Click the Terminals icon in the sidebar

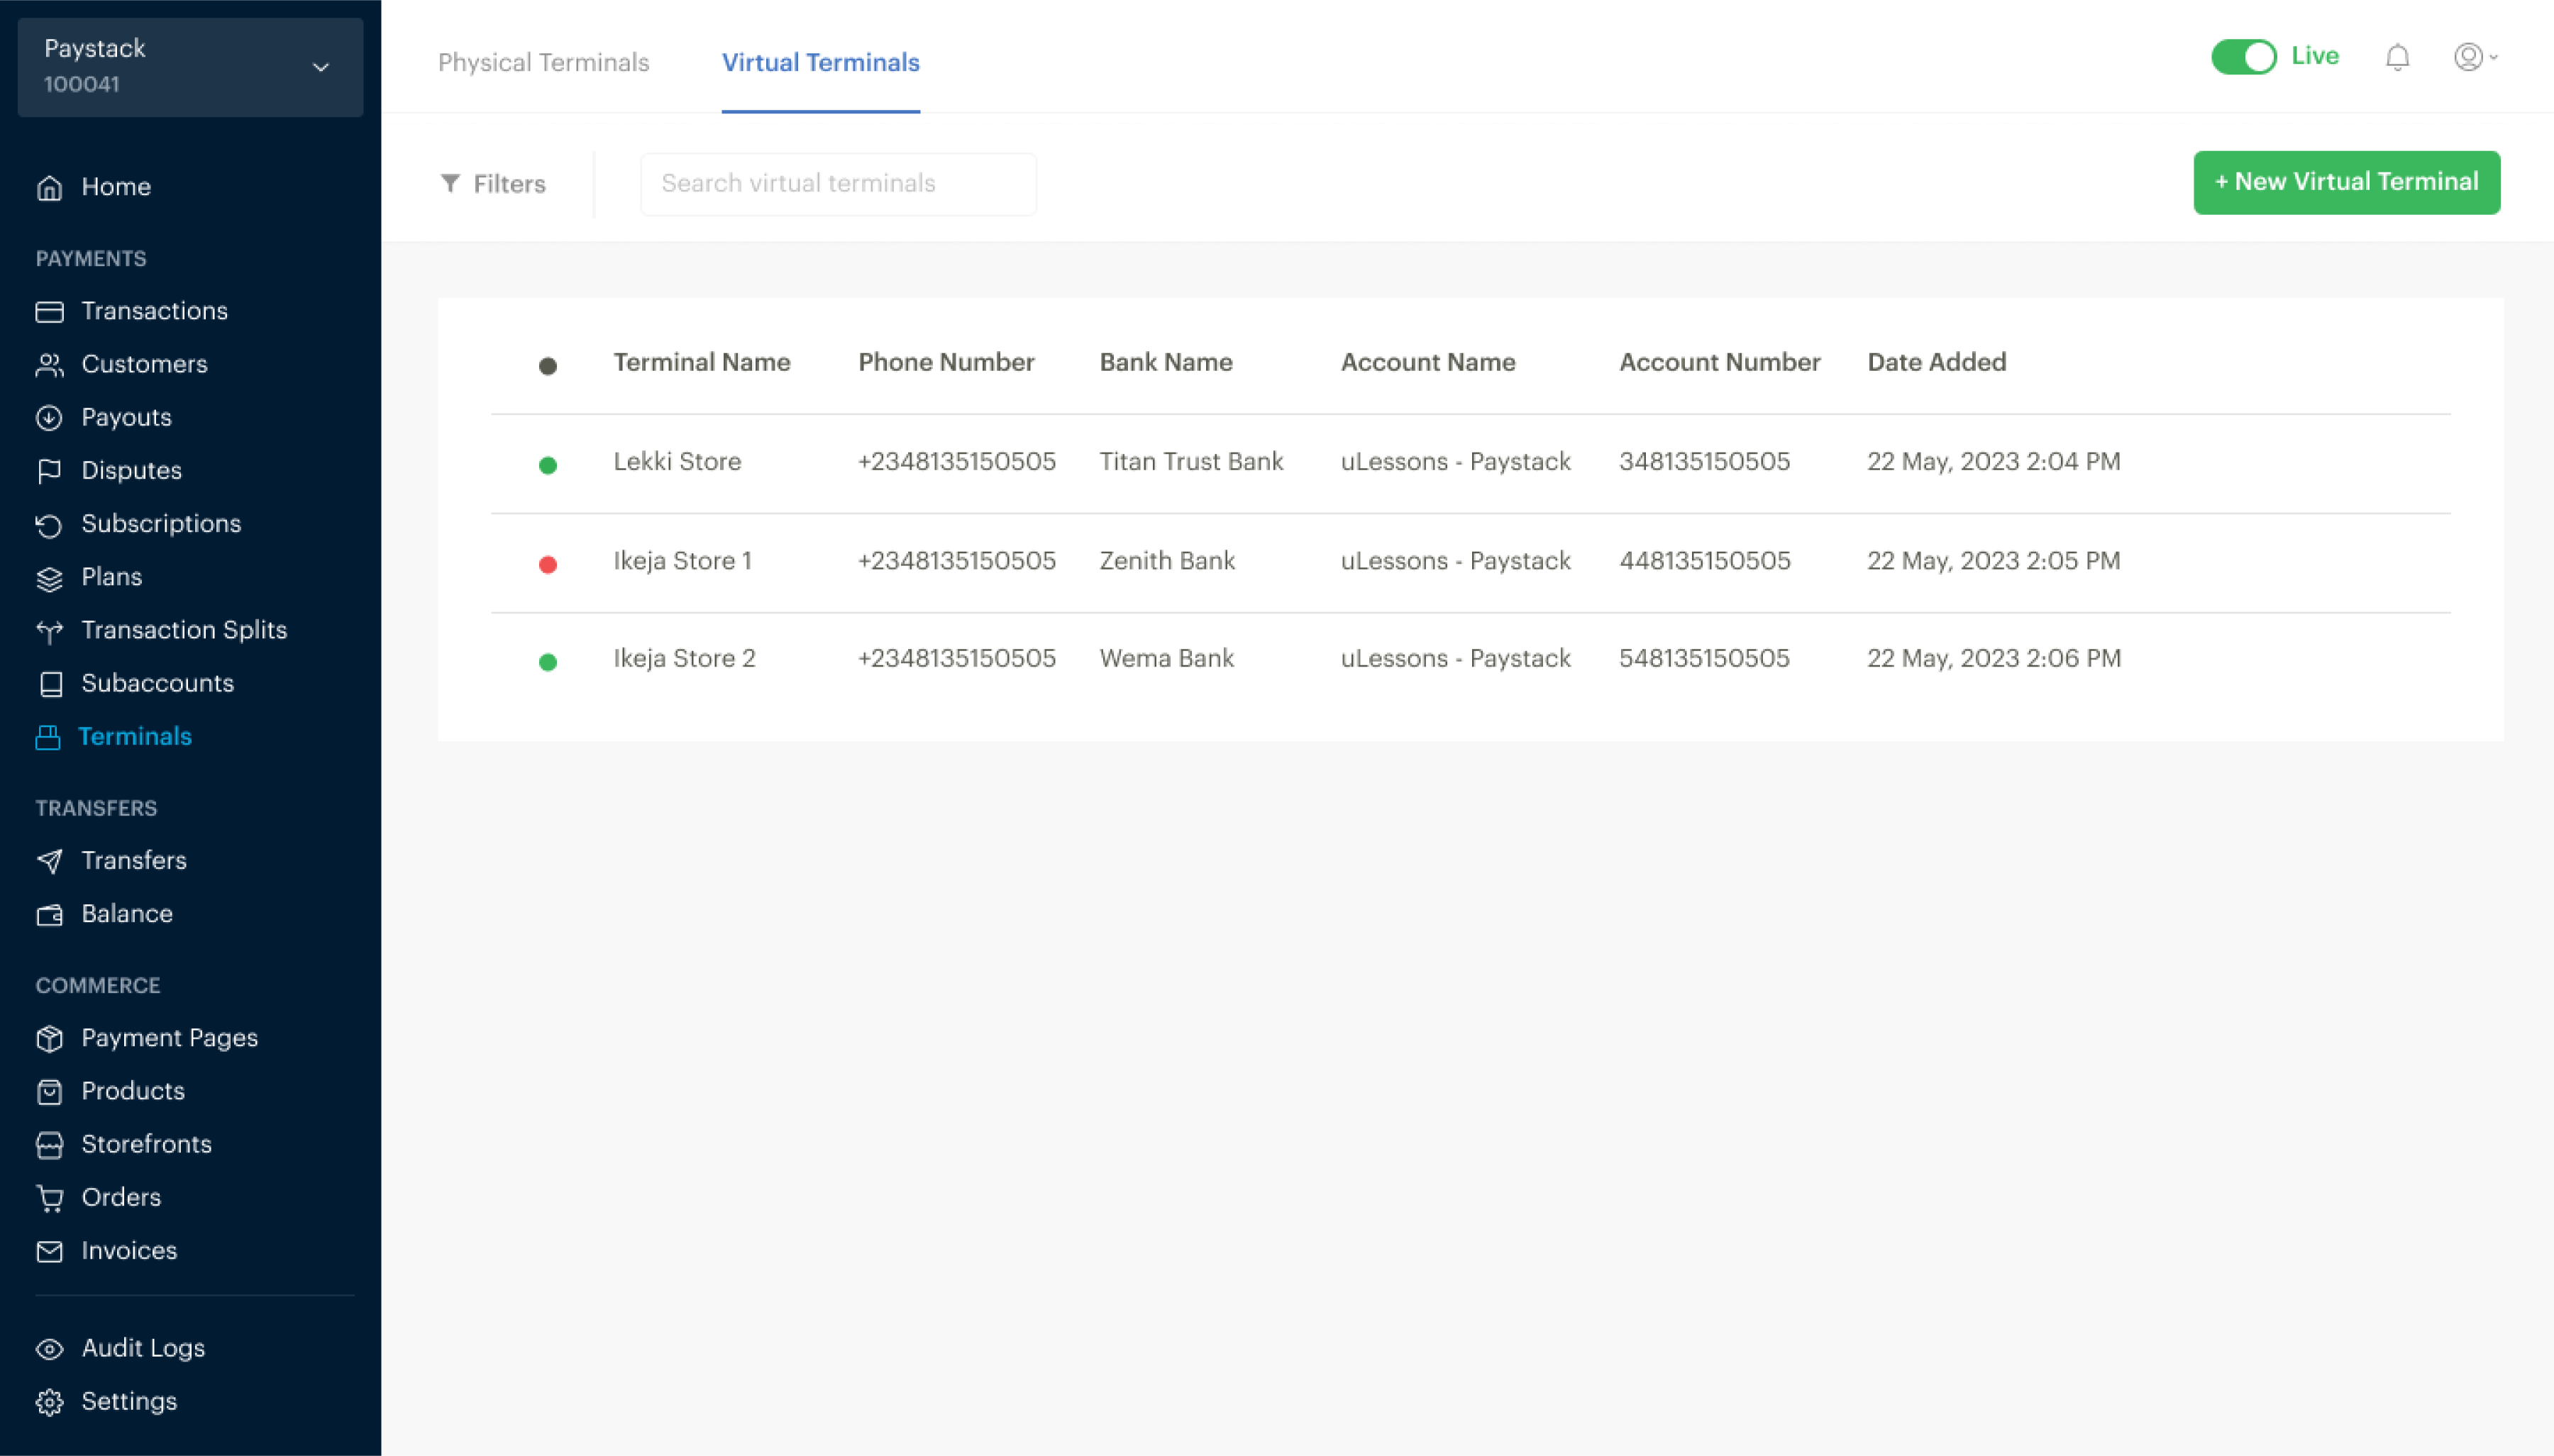click(x=48, y=737)
